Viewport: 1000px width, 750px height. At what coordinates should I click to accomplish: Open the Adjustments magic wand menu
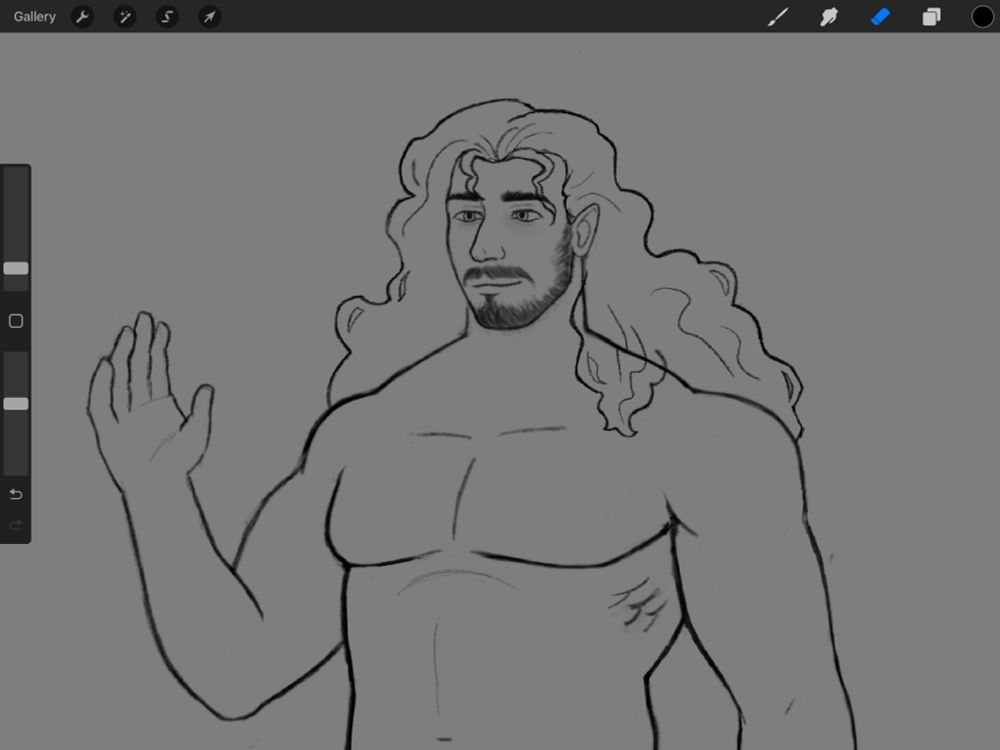pos(125,16)
